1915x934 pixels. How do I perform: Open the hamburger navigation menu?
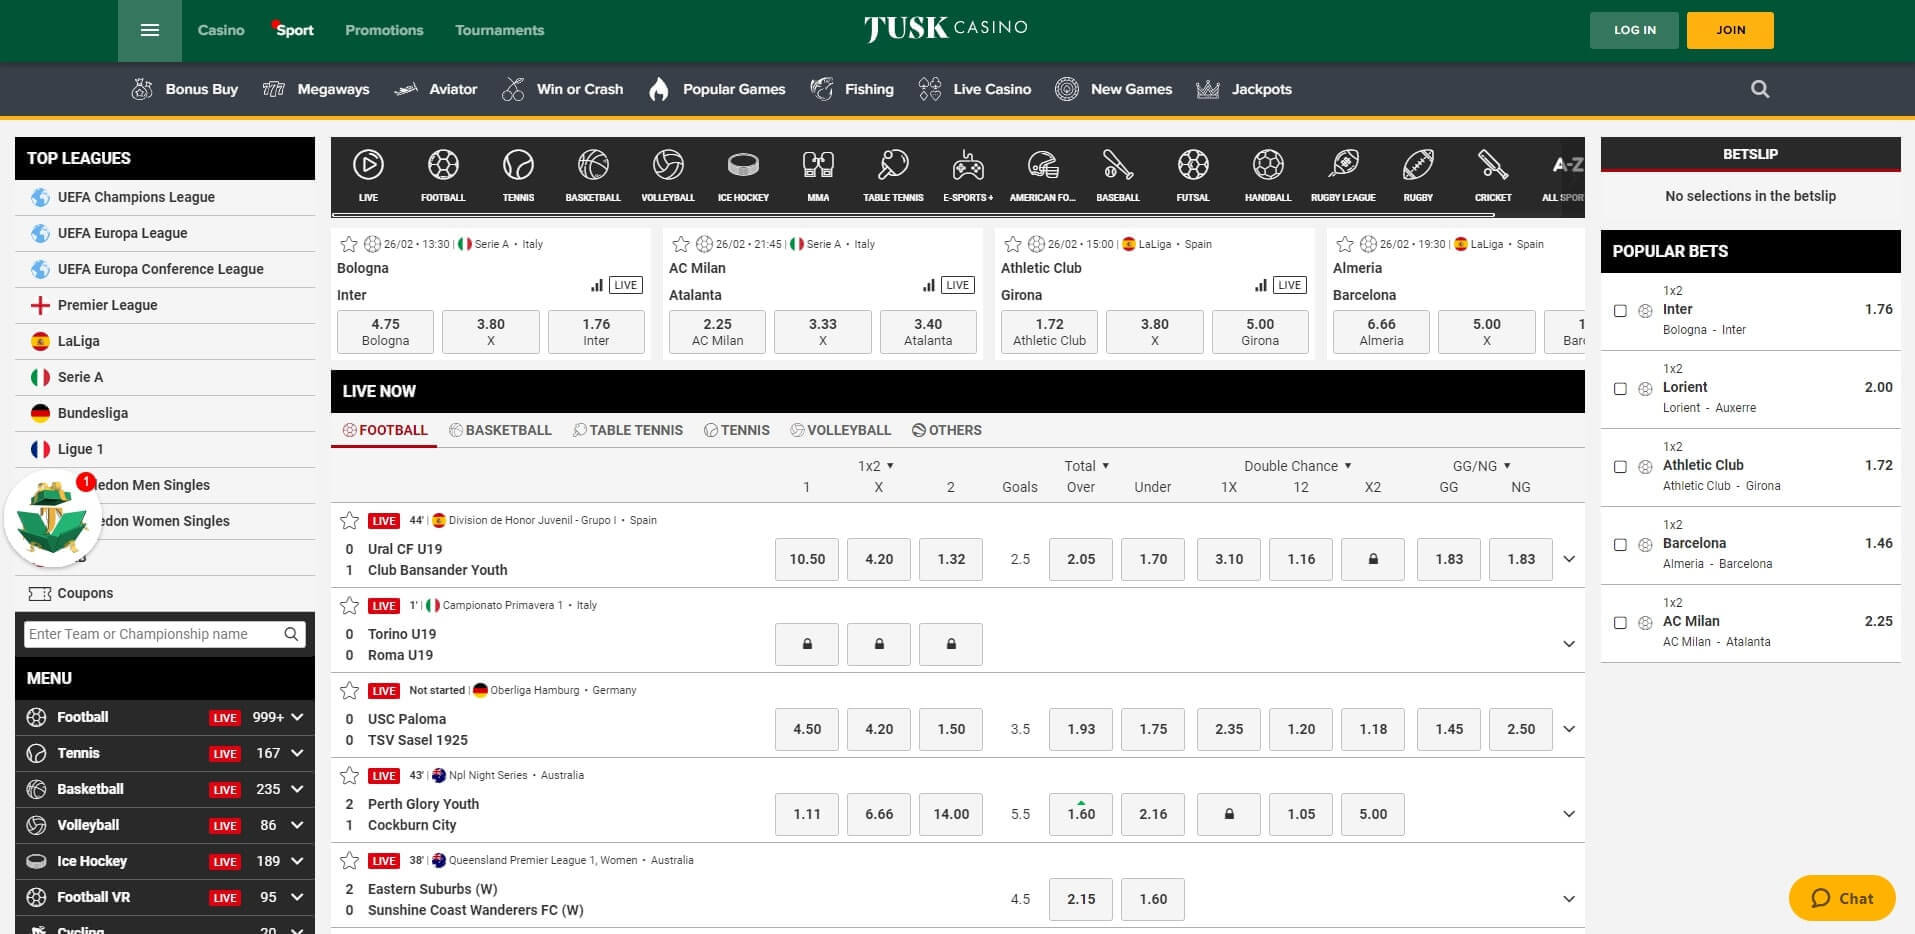[150, 30]
